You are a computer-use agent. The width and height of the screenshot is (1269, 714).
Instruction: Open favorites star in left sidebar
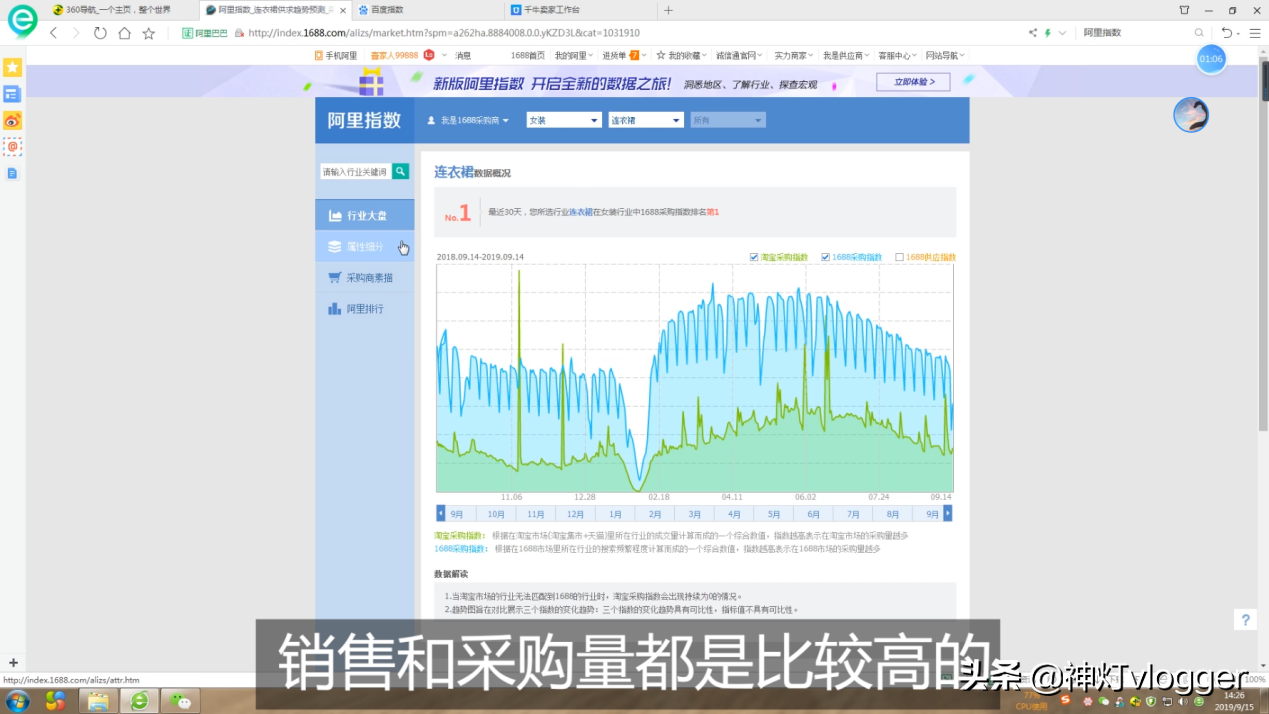tap(12, 67)
